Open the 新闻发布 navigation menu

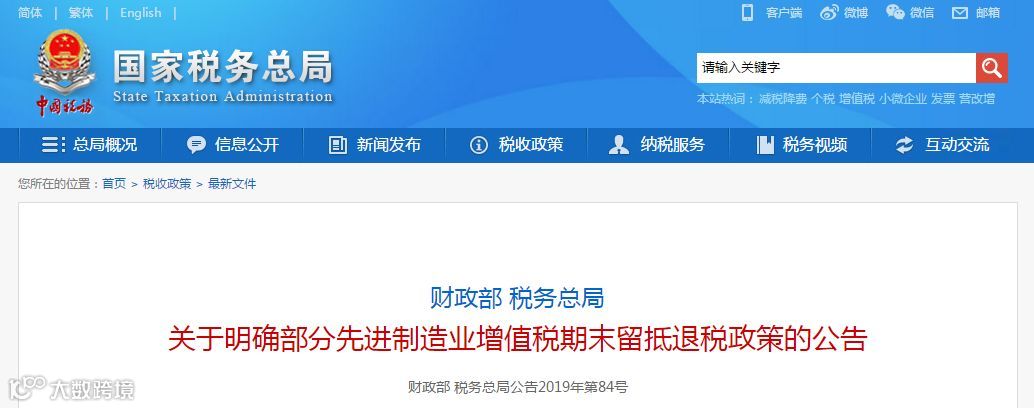tap(375, 145)
